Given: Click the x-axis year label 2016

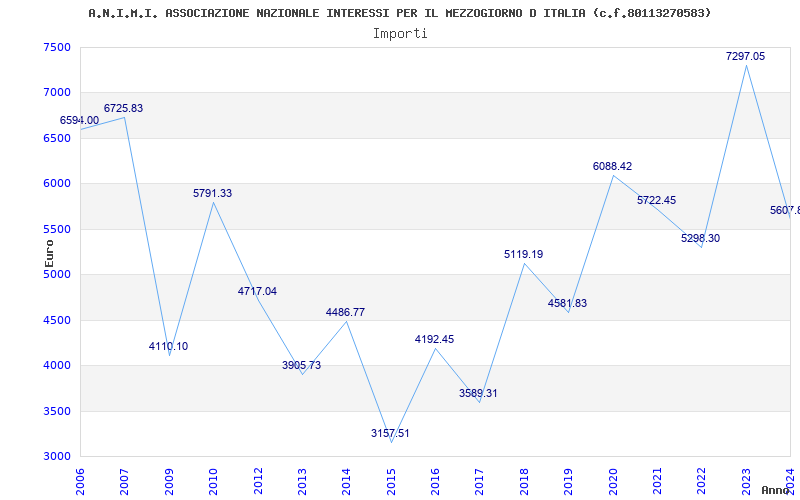Looking at the screenshot, I should 435,481.
